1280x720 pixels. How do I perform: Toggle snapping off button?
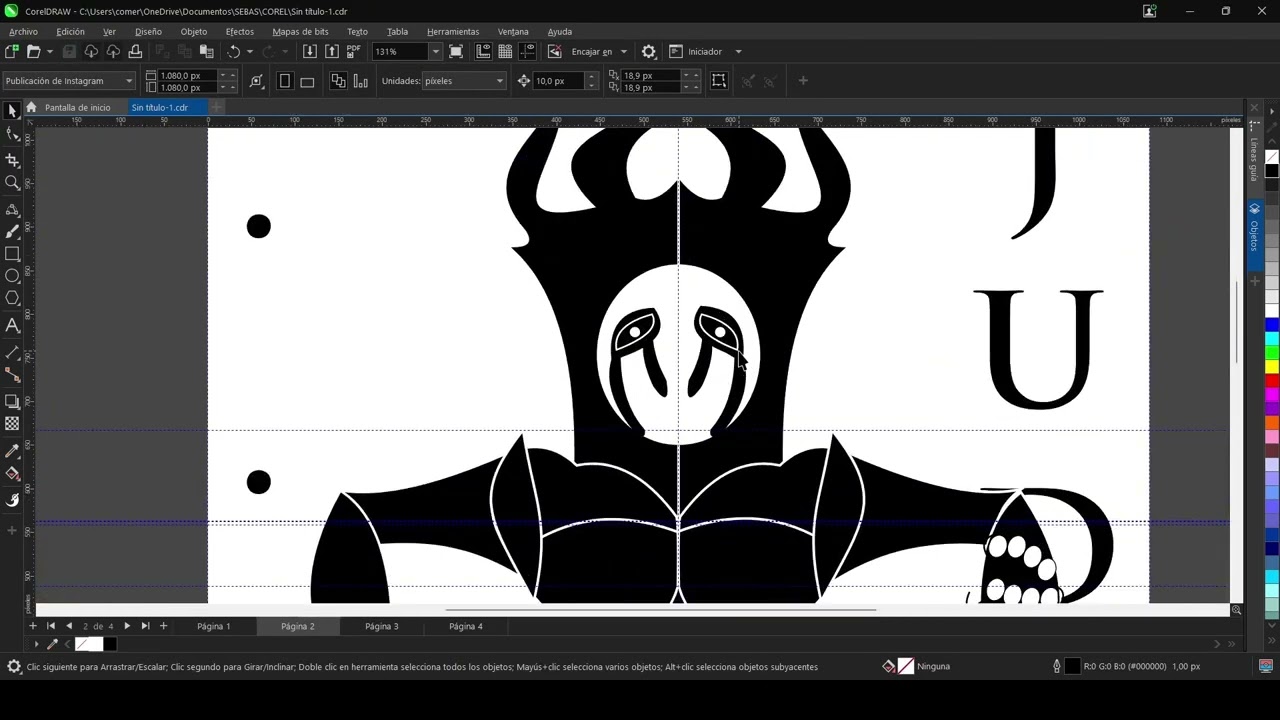554,52
